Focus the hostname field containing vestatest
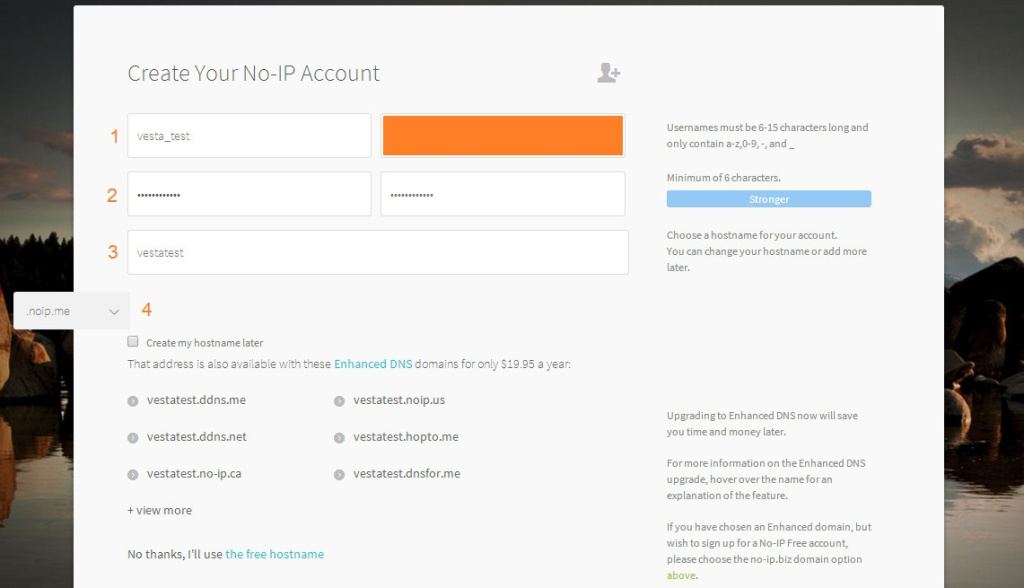1024x588 pixels. pyautogui.click(x=378, y=252)
